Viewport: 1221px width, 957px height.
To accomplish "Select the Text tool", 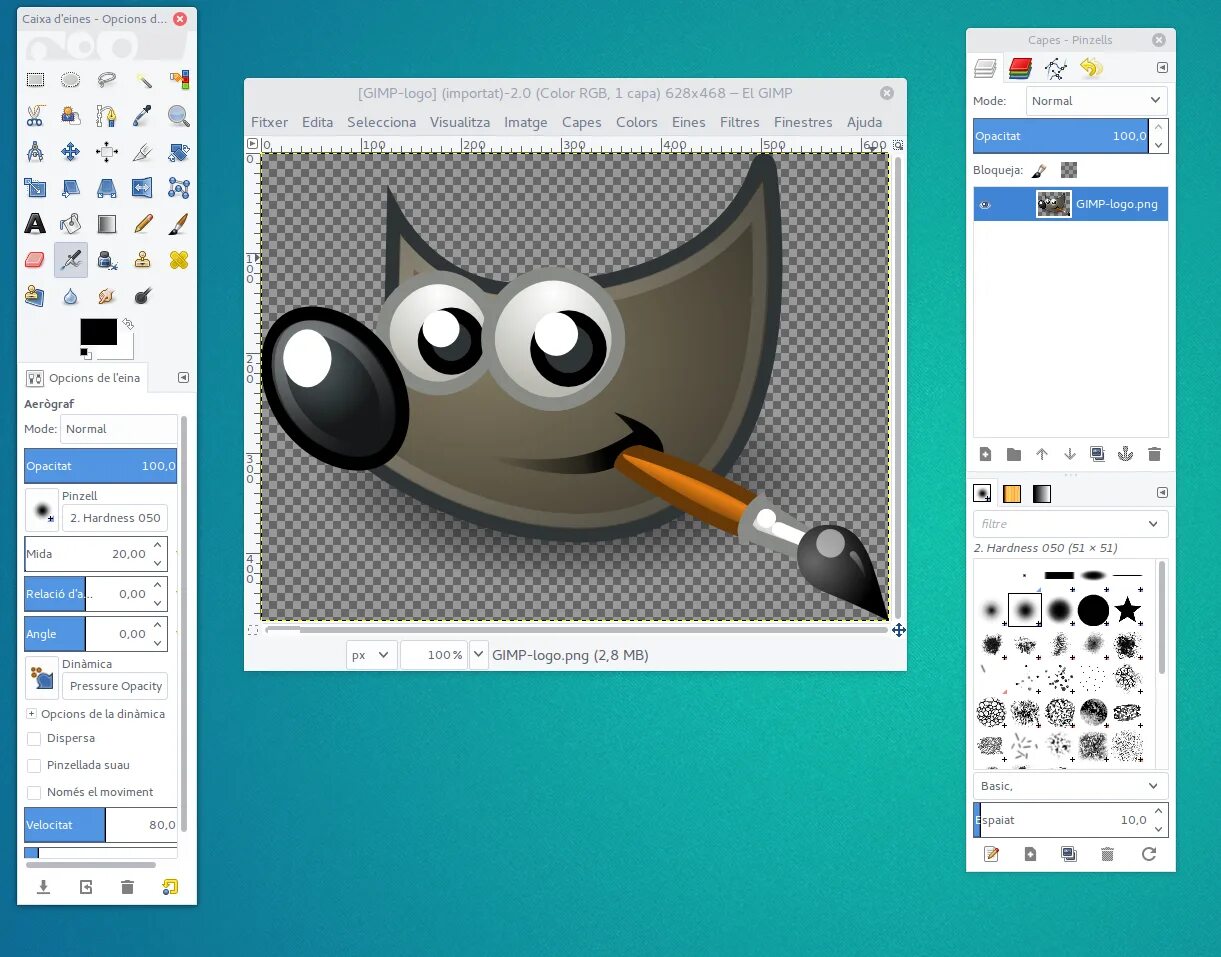I will 35,224.
